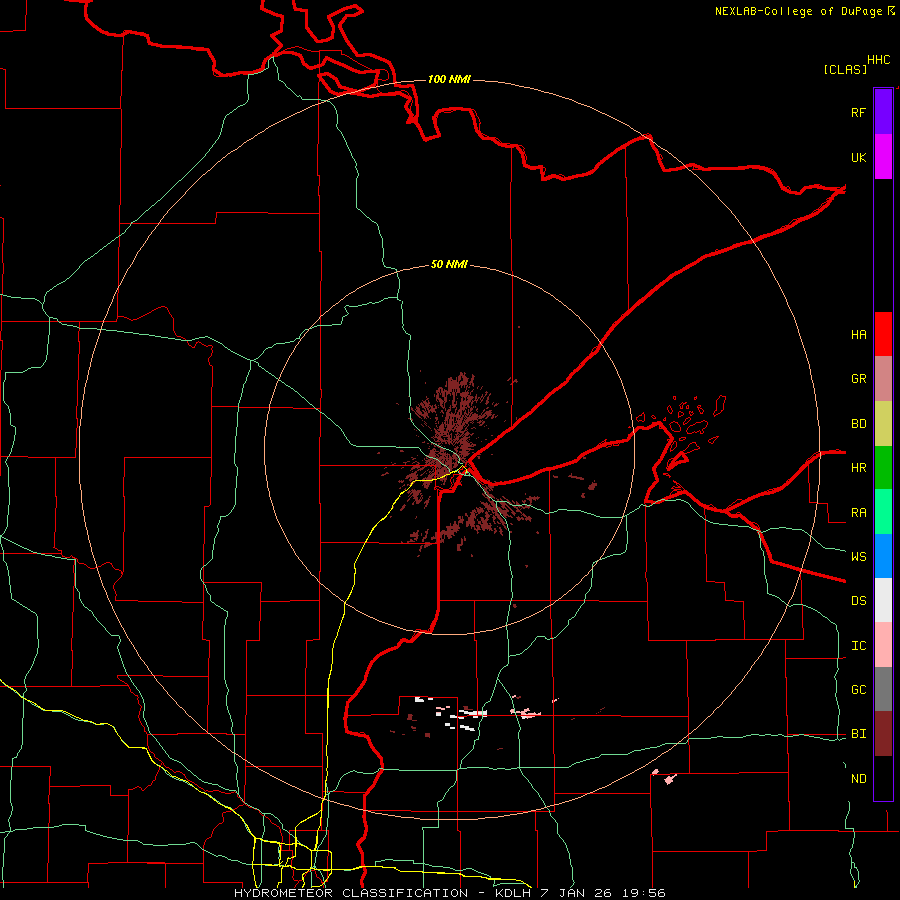This screenshot has width=900, height=900.
Task: Click the brown BI color swatch
Action: pos(883,734)
